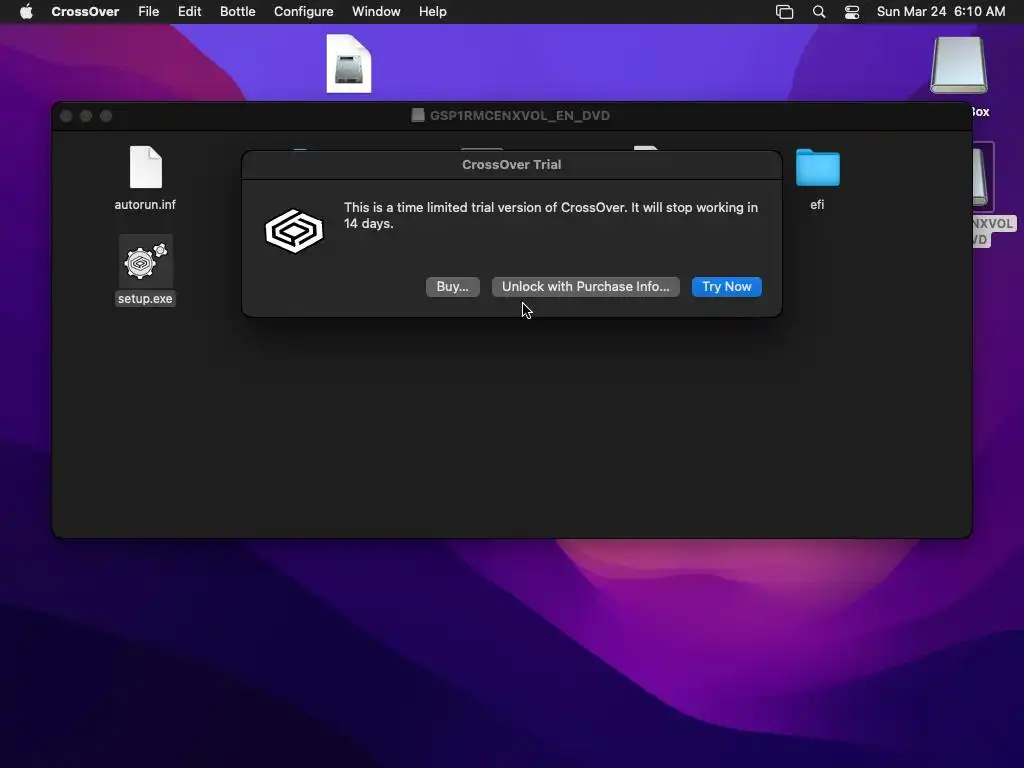Close the GSP1RMCENXVOL_EN_DVD Finder window

[66, 116]
